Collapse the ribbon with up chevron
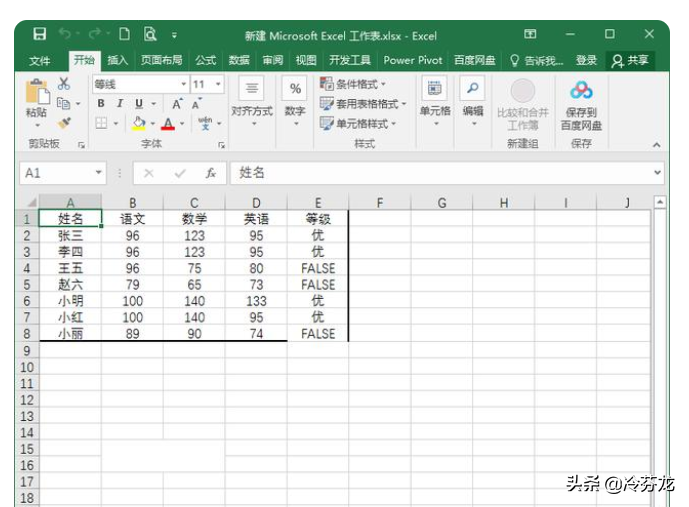This screenshot has height=507, width=689. tap(656, 145)
